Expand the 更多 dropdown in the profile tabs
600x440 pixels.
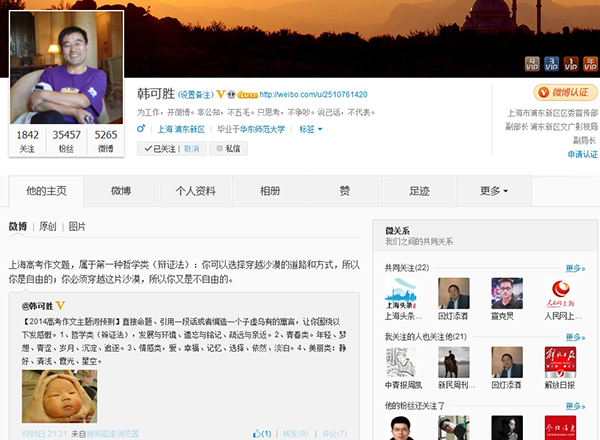pos(494,190)
